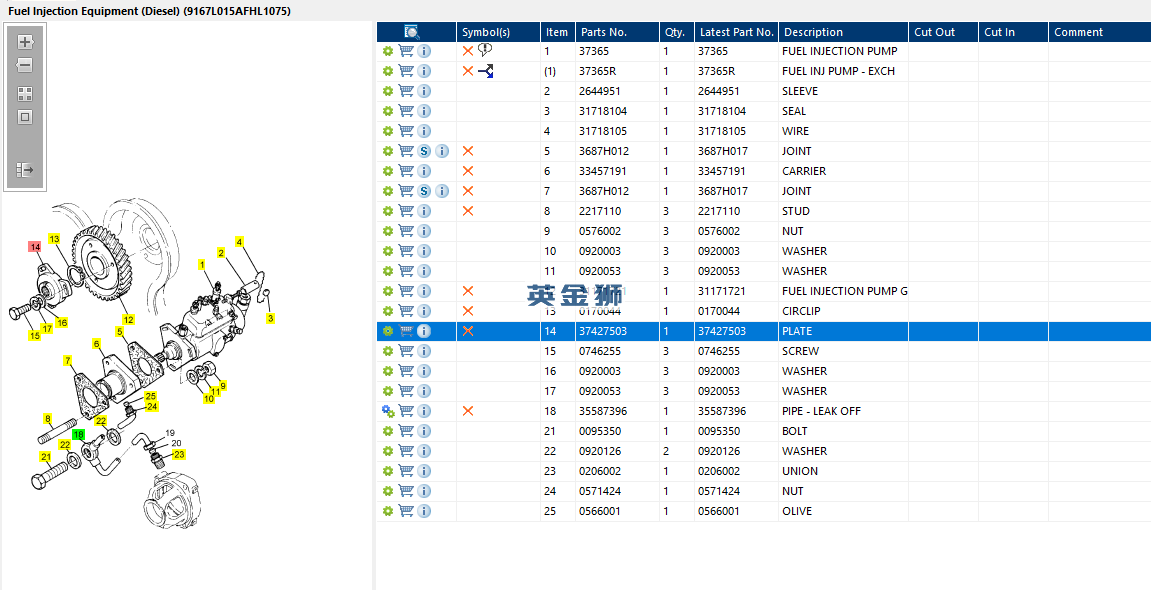Click cart icon for OLIVE row

[406, 511]
